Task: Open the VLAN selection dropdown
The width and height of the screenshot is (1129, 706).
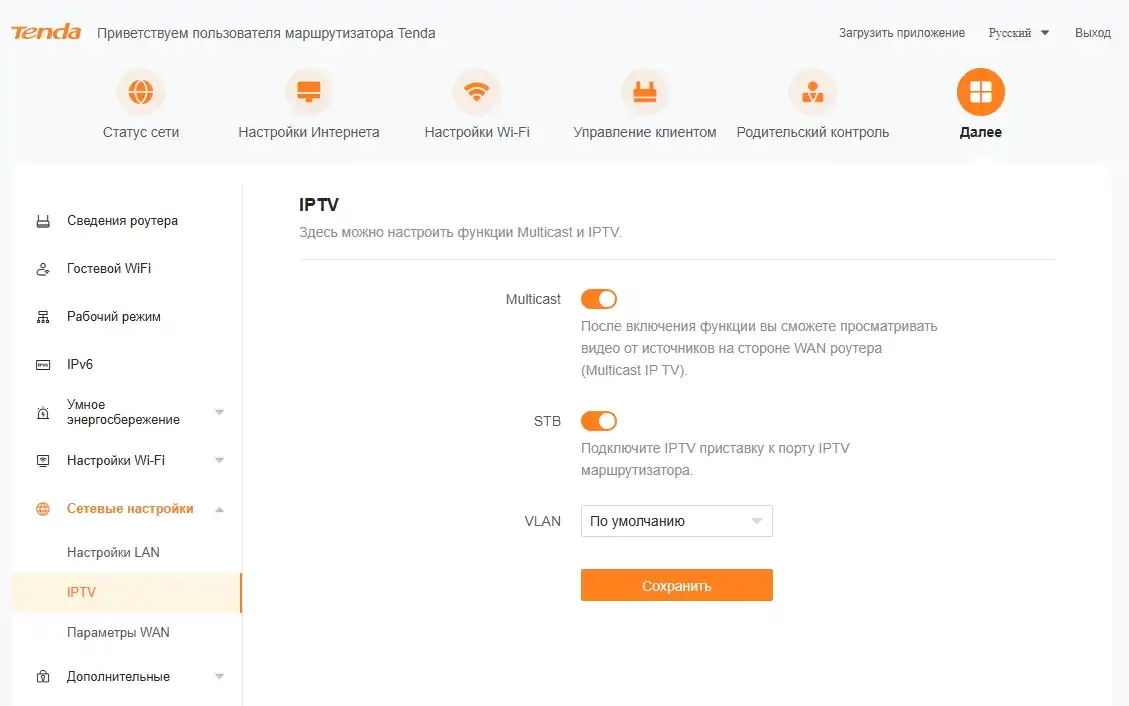Action: coord(676,520)
